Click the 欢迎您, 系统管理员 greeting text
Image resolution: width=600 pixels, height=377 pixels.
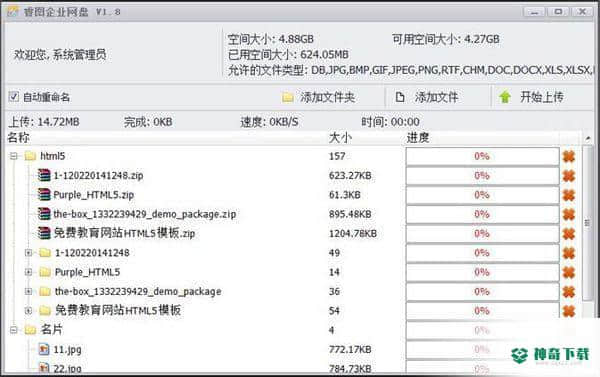[x=60, y=55]
